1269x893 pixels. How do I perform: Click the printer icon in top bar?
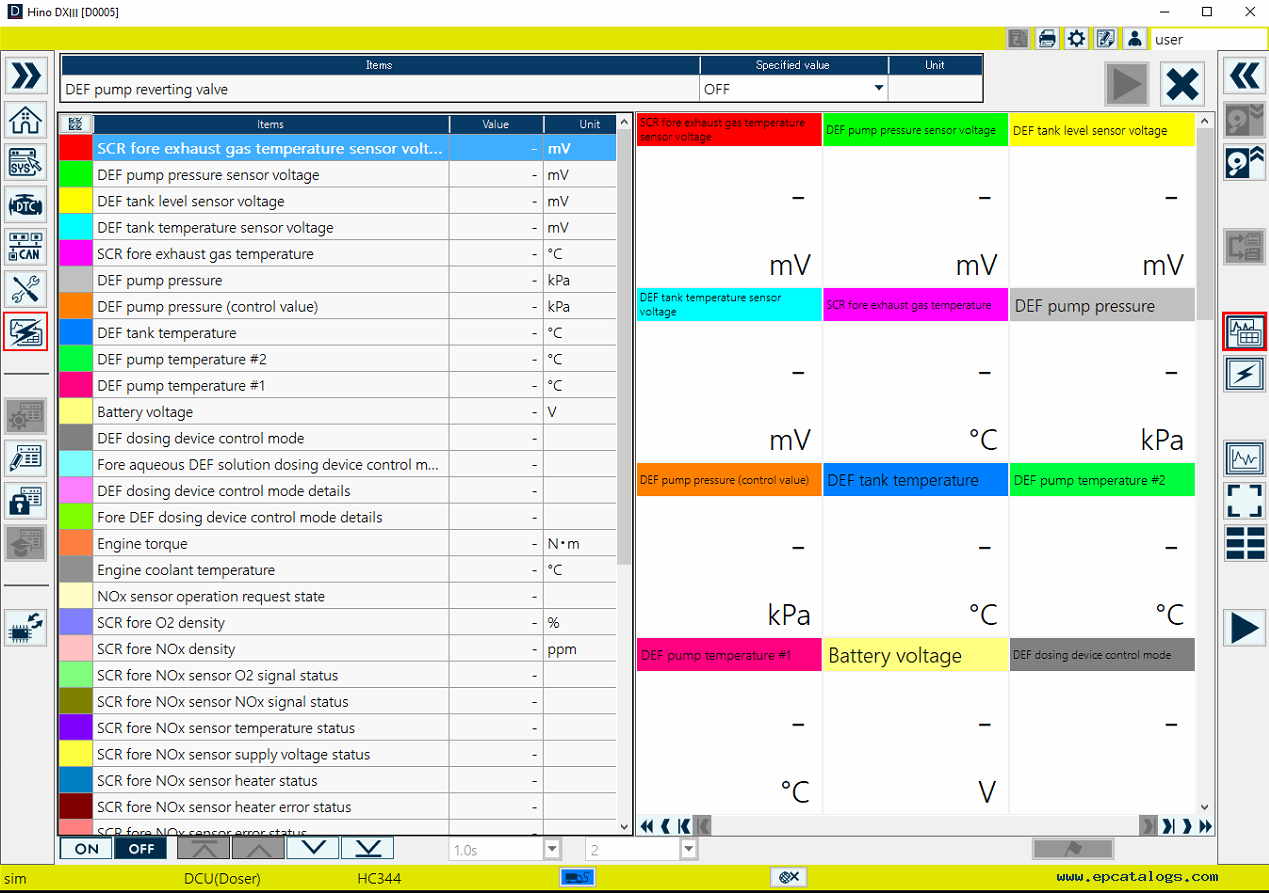(1046, 39)
